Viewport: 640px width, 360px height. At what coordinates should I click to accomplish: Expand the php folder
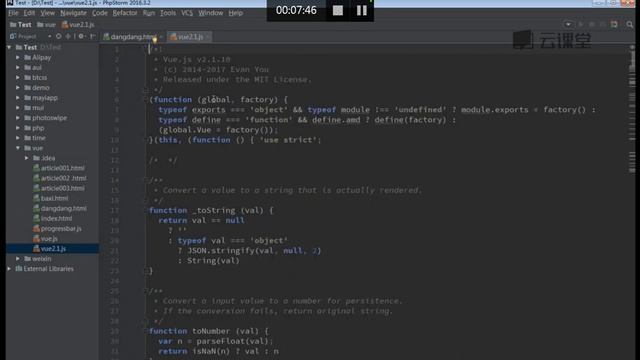point(18,128)
